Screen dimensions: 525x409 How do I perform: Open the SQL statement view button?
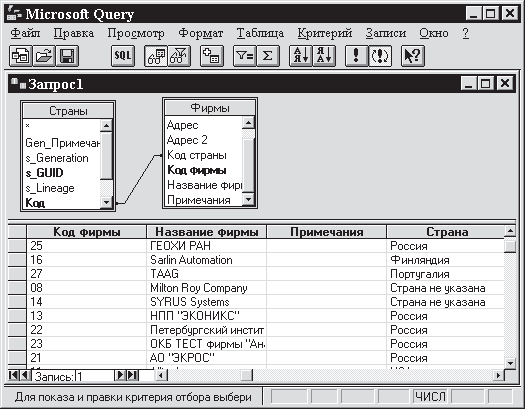coord(123,56)
